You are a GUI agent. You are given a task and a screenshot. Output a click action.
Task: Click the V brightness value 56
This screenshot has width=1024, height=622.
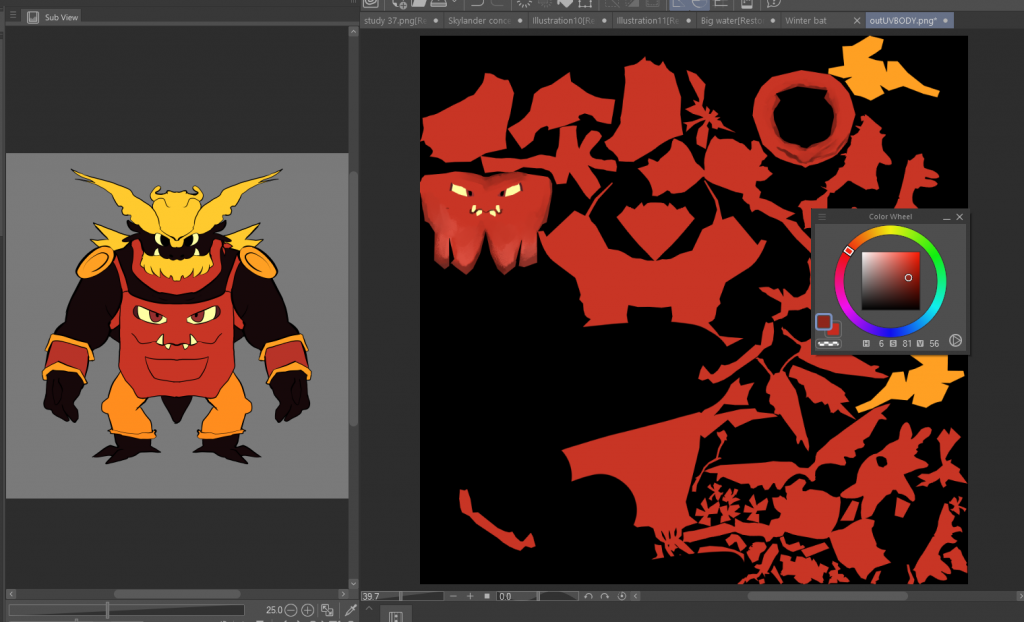935,344
